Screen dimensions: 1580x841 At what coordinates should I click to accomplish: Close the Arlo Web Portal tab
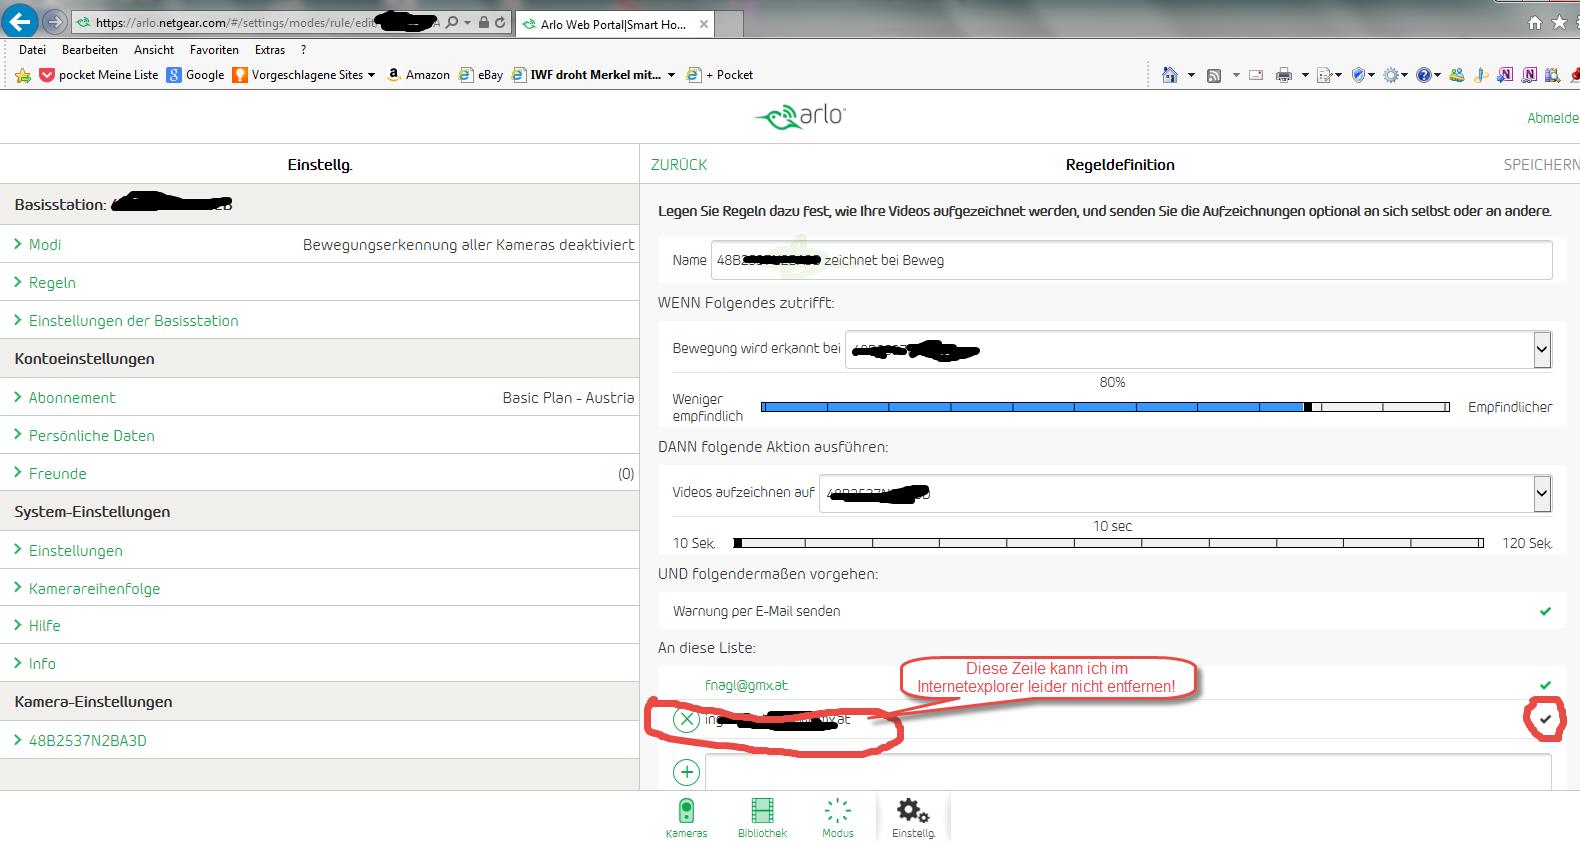tap(703, 24)
